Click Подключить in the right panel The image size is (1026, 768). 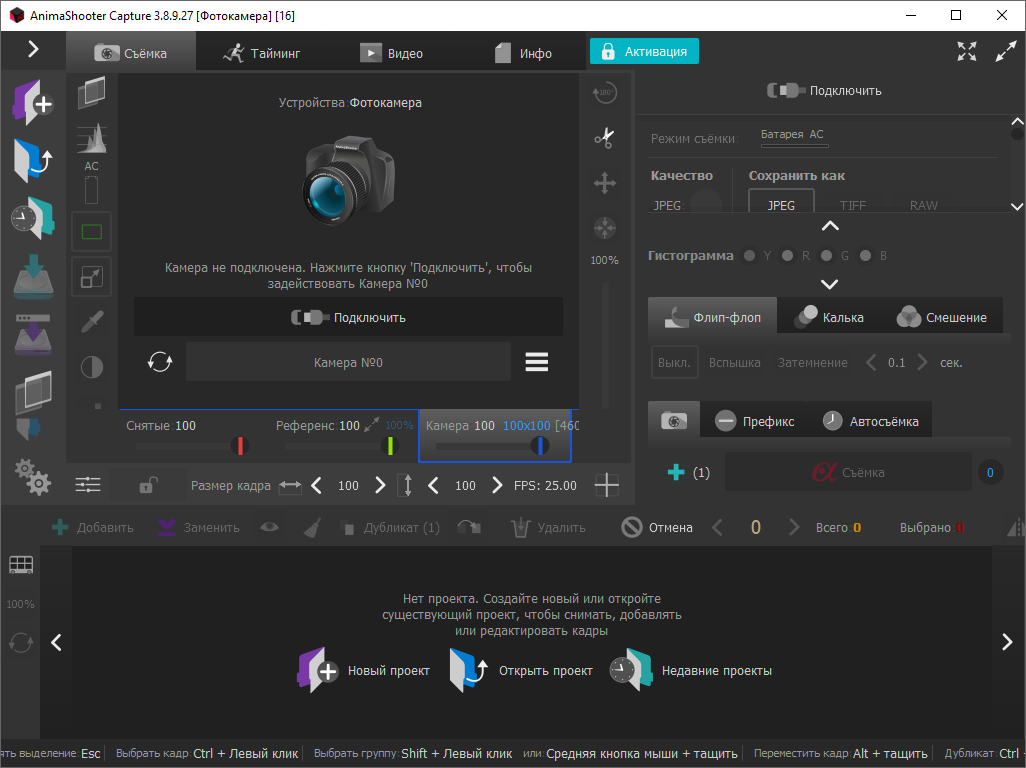[x=824, y=90]
